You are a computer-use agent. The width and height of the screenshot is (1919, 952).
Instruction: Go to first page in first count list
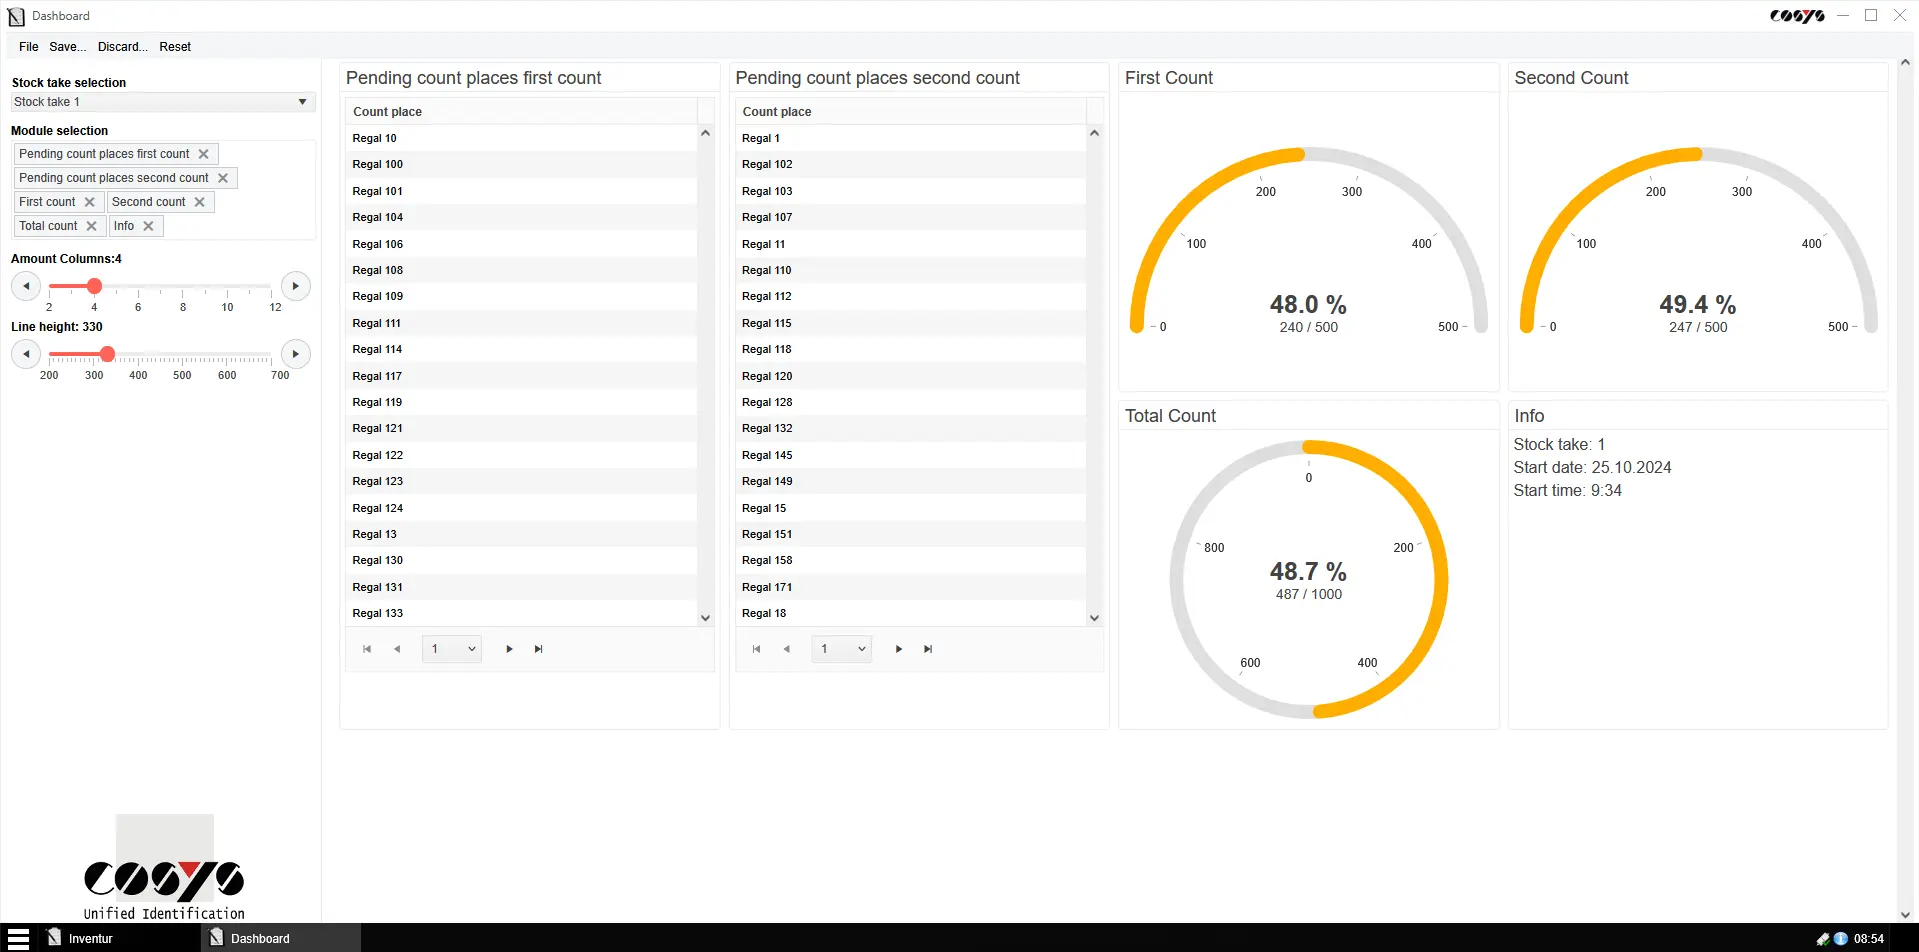tap(367, 649)
